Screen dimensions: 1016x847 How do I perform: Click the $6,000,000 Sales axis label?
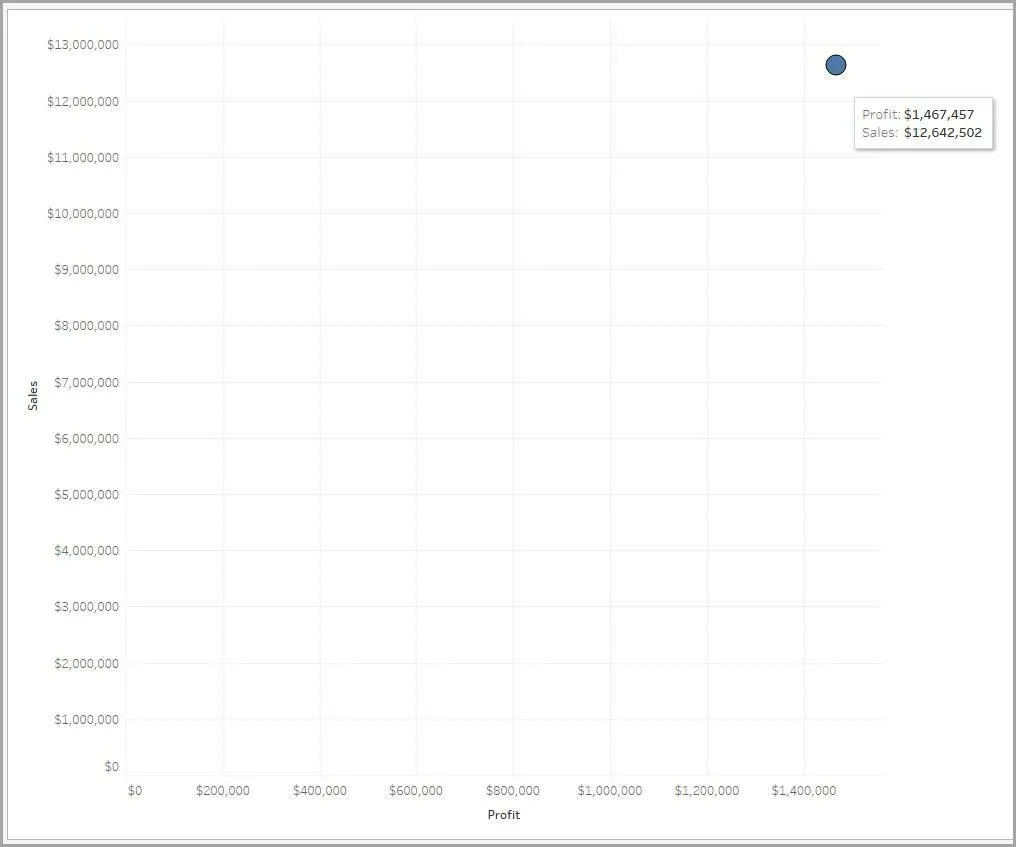pyautogui.click(x=87, y=439)
